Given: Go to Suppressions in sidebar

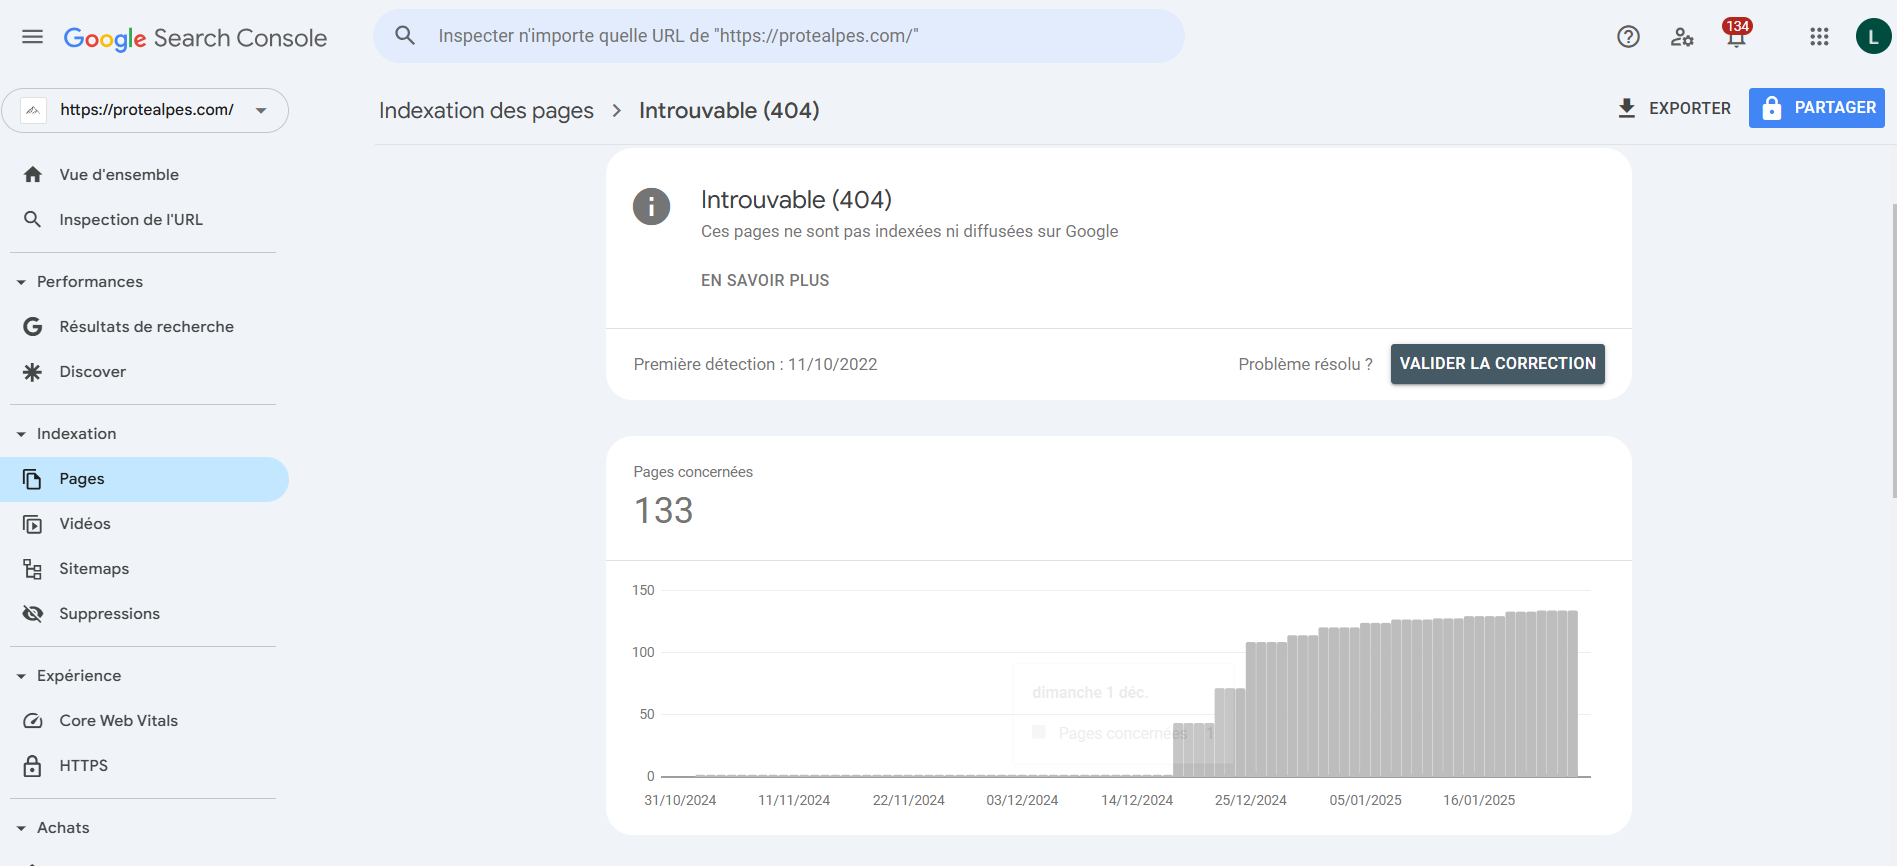Looking at the screenshot, I should tap(109, 614).
